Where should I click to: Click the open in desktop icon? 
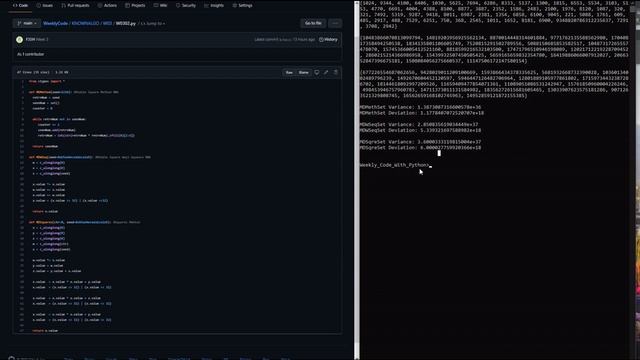pyautogui.click(x=317, y=72)
